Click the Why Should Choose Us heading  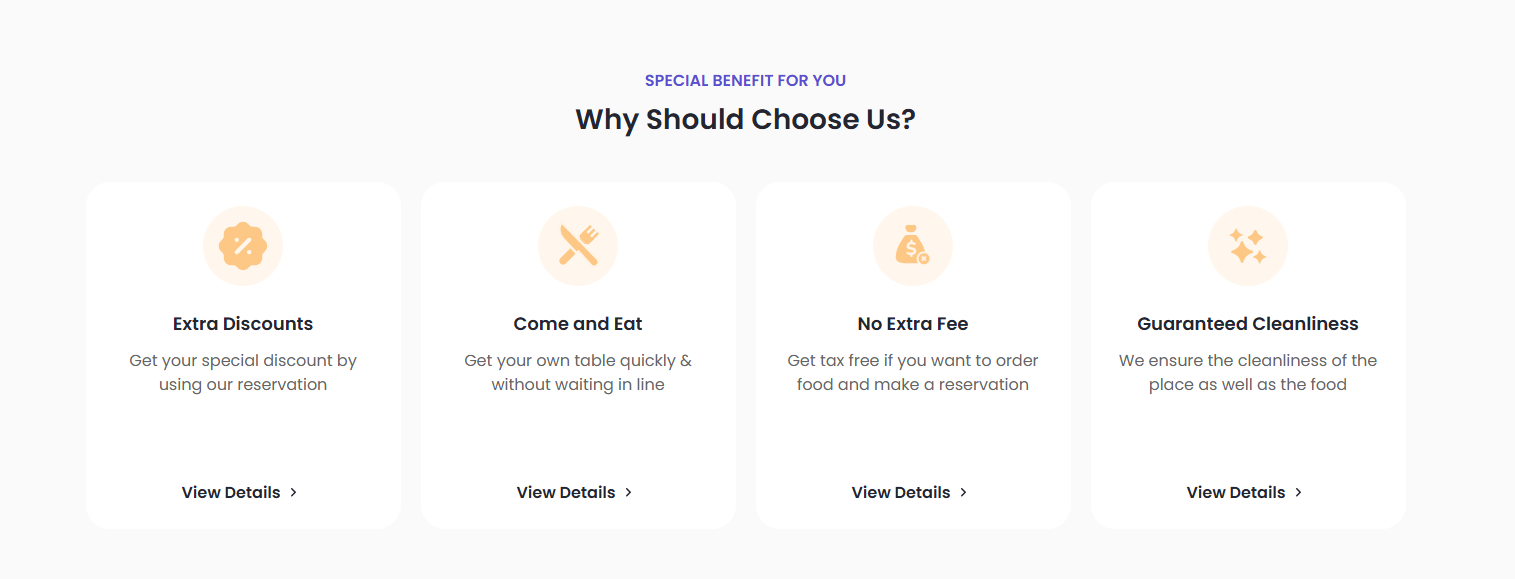746,119
